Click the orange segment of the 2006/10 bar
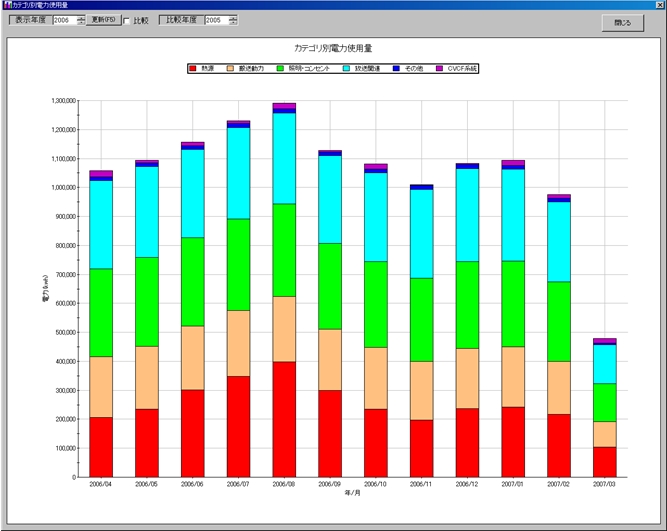This screenshot has height=531, width=667. pyautogui.click(x=376, y=378)
